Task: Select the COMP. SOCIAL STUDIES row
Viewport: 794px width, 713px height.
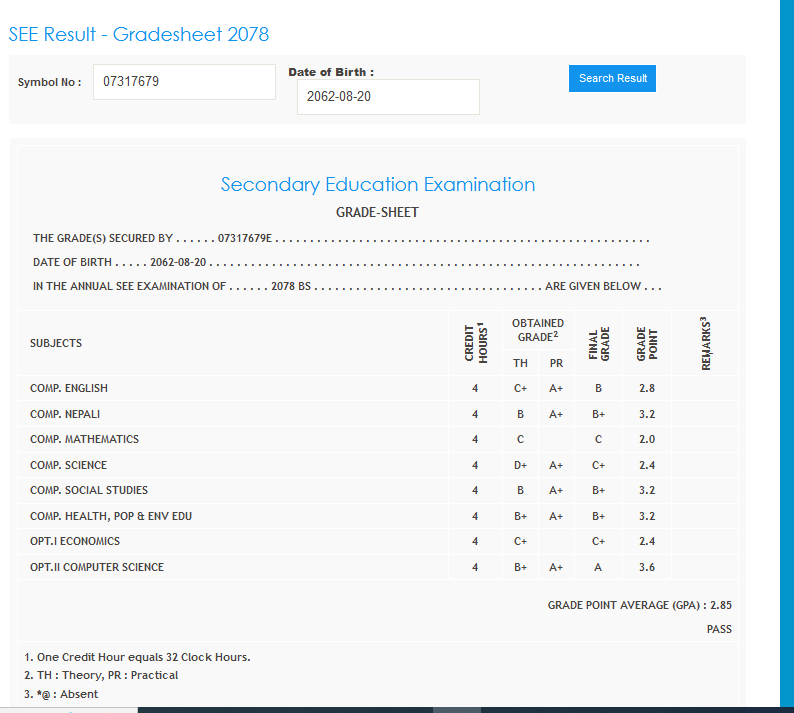Action: pos(89,490)
